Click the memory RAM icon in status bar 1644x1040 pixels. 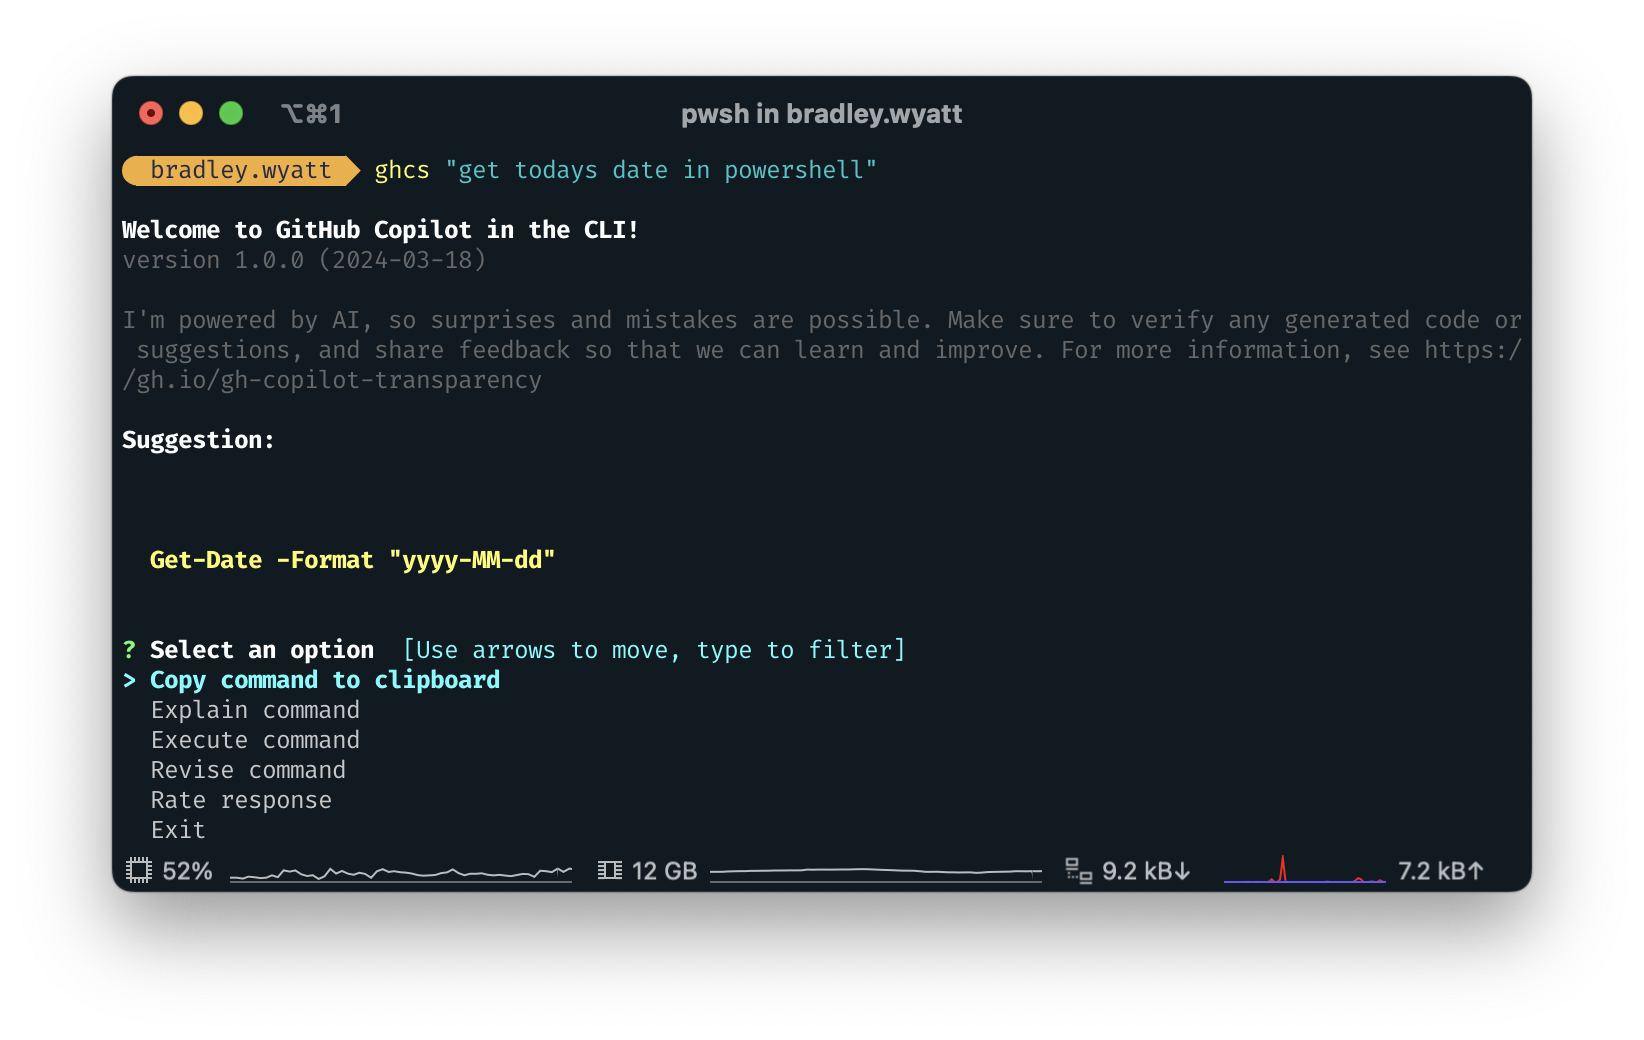610,871
